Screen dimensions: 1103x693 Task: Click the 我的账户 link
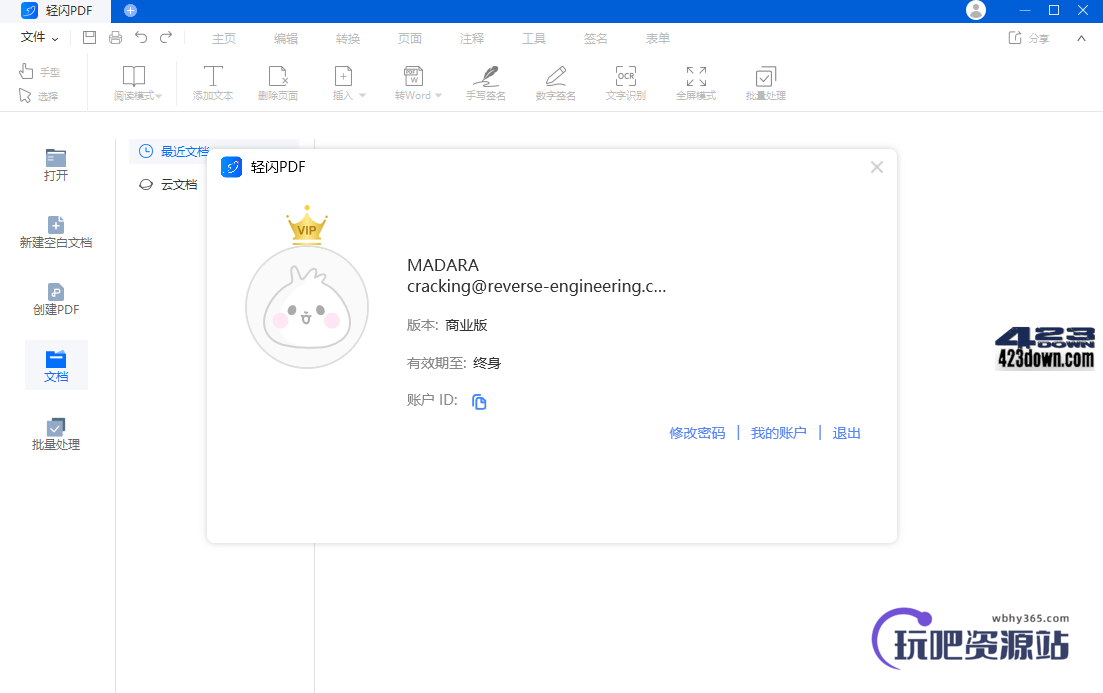point(779,433)
